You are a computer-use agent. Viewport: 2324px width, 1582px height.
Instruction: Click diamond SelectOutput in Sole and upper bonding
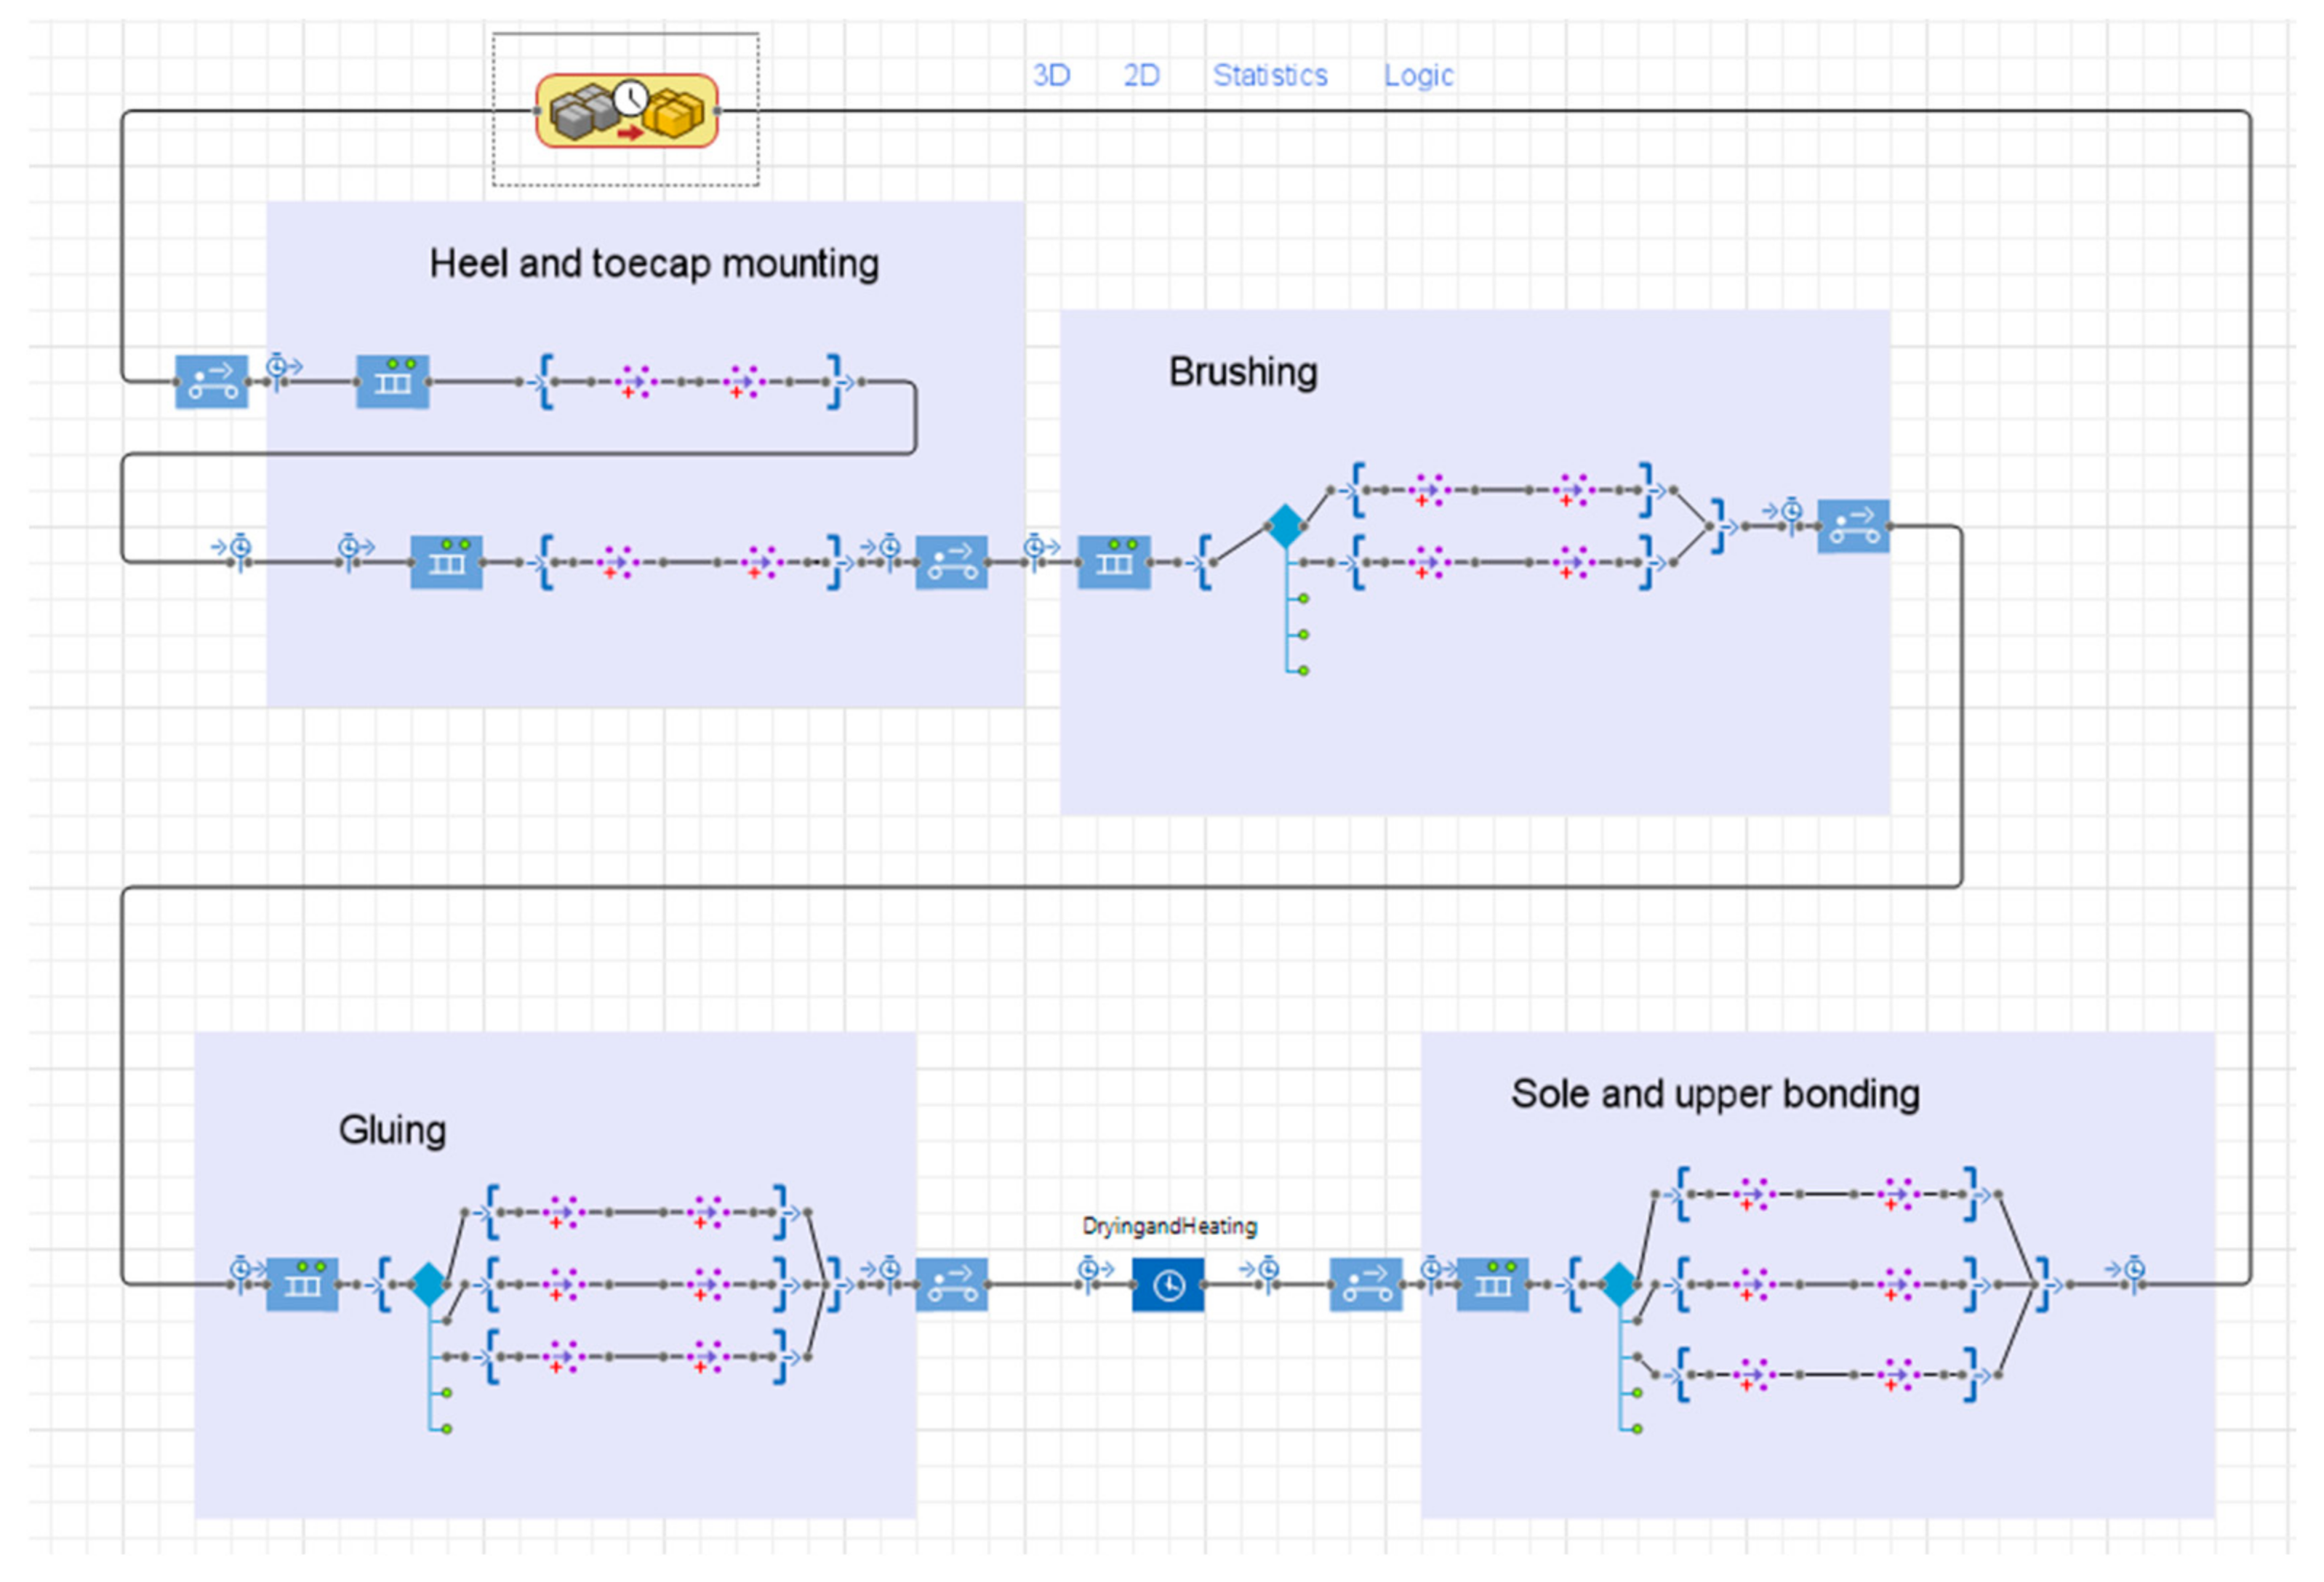click(x=1619, y=1284)
